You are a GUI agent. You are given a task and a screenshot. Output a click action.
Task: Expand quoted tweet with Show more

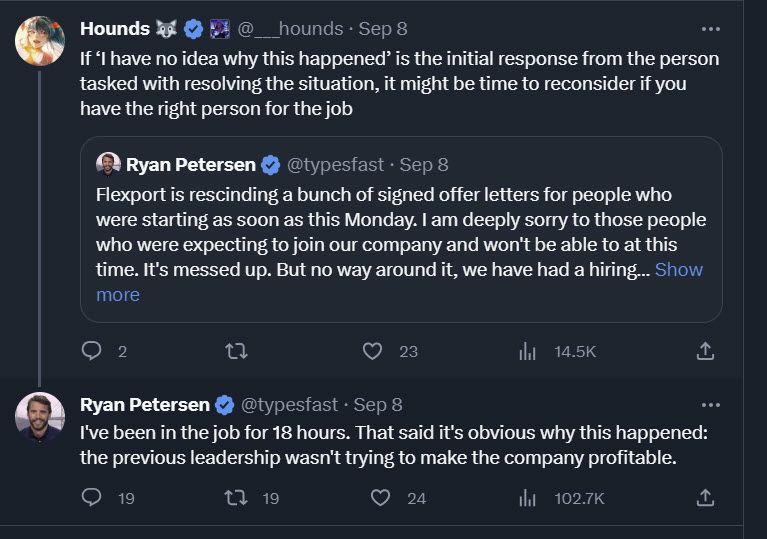[678, 270]
